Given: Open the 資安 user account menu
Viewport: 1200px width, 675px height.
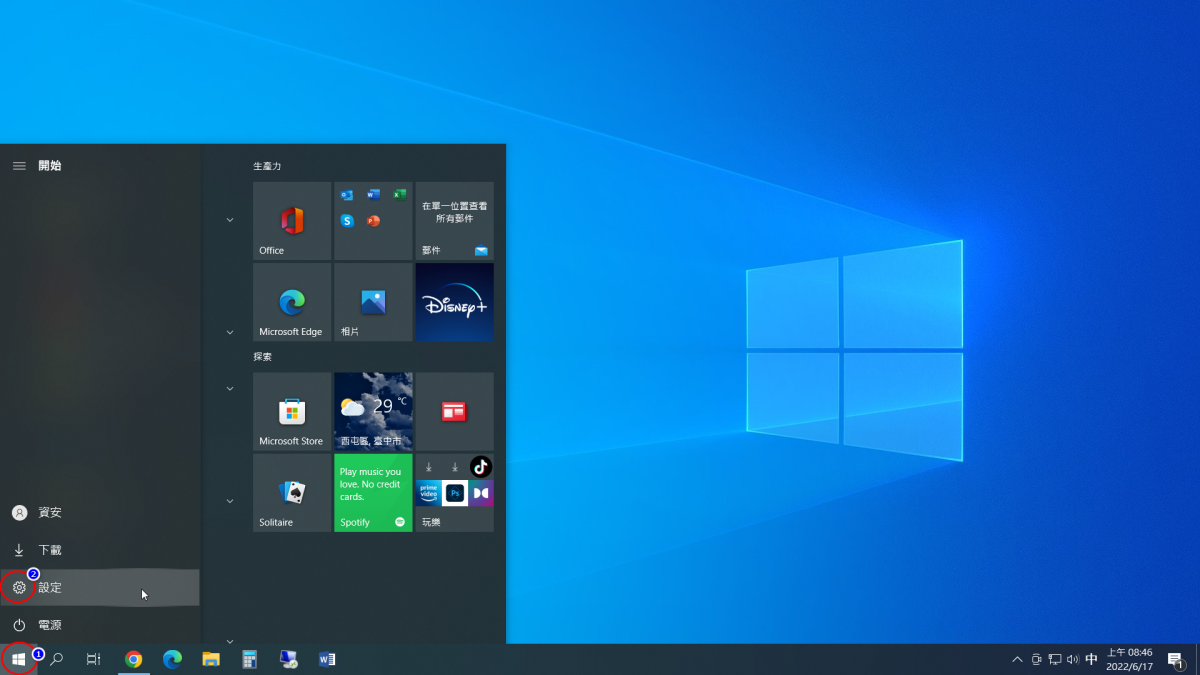Looking at the screenshot, I should click(100, 512).
